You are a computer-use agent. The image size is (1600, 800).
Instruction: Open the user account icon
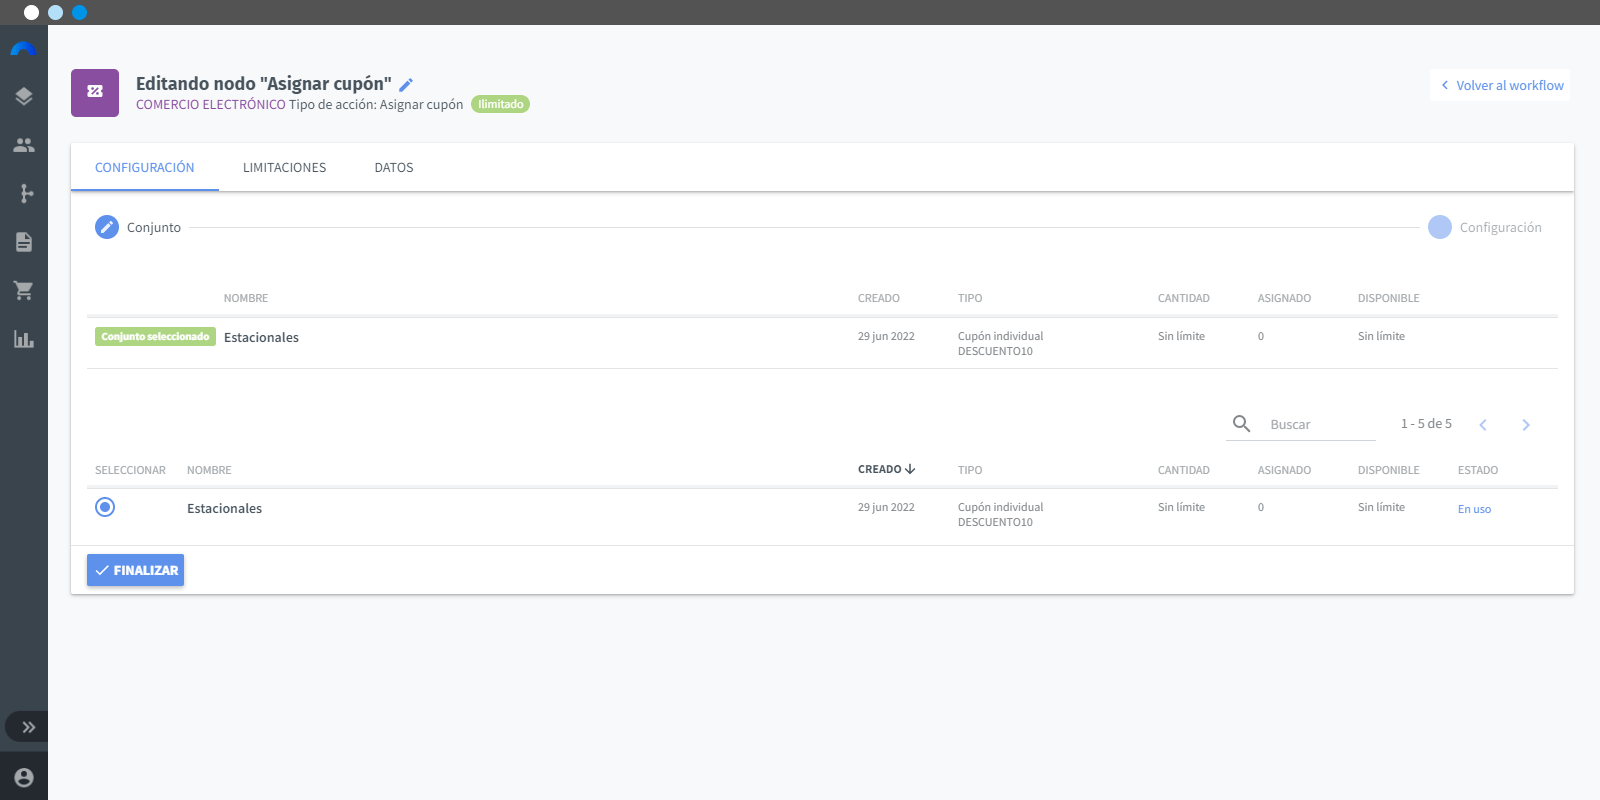coord(24,777)
